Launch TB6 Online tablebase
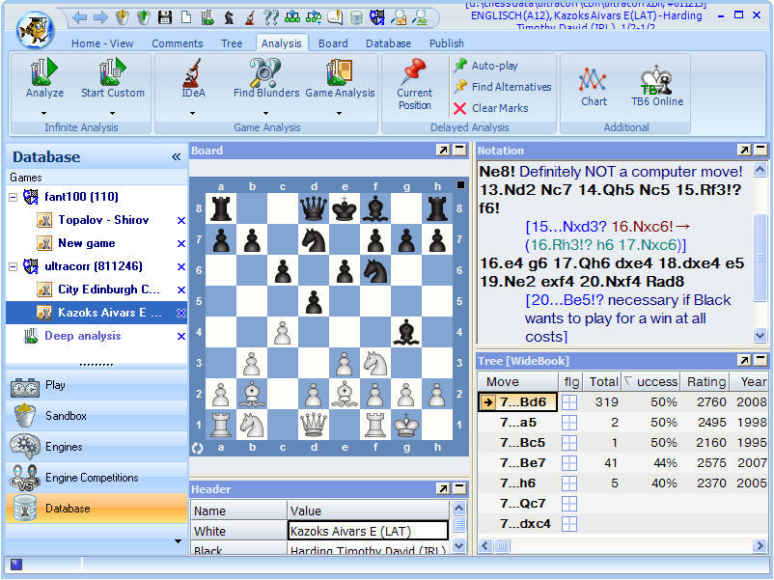 pyautogui.click(x=654, y=82)
